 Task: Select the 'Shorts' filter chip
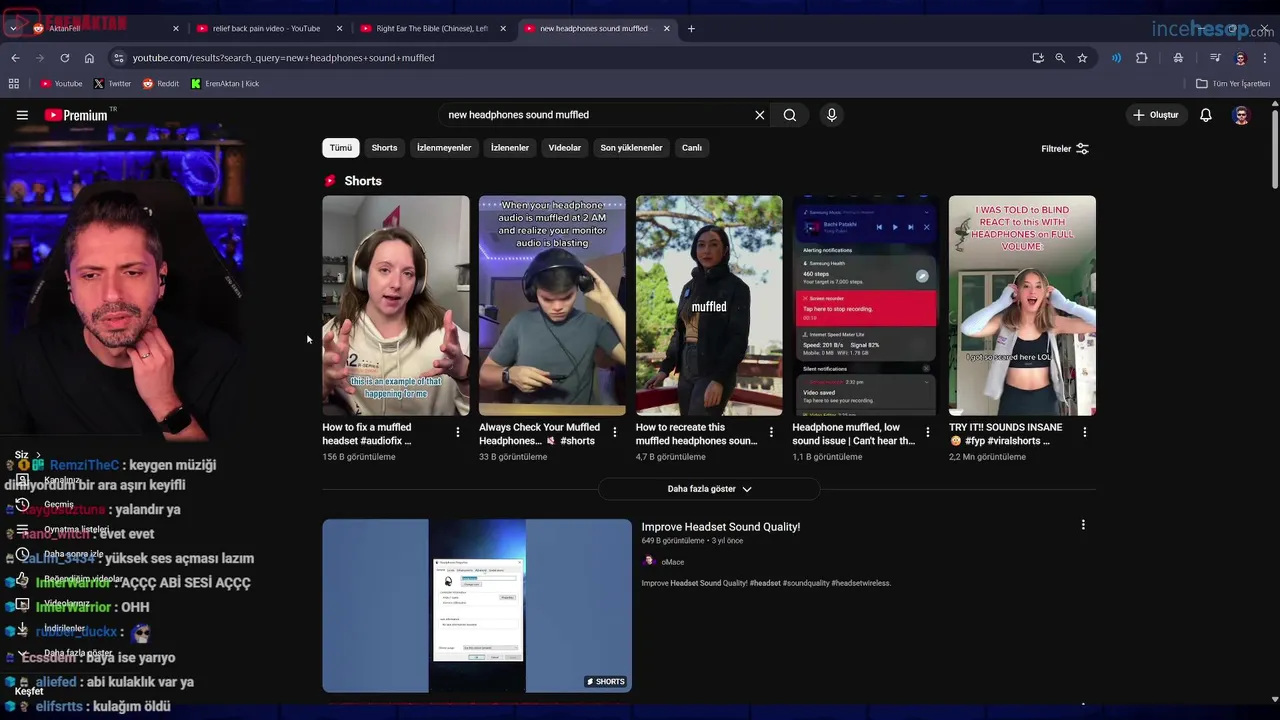click(x=384, y=148)
